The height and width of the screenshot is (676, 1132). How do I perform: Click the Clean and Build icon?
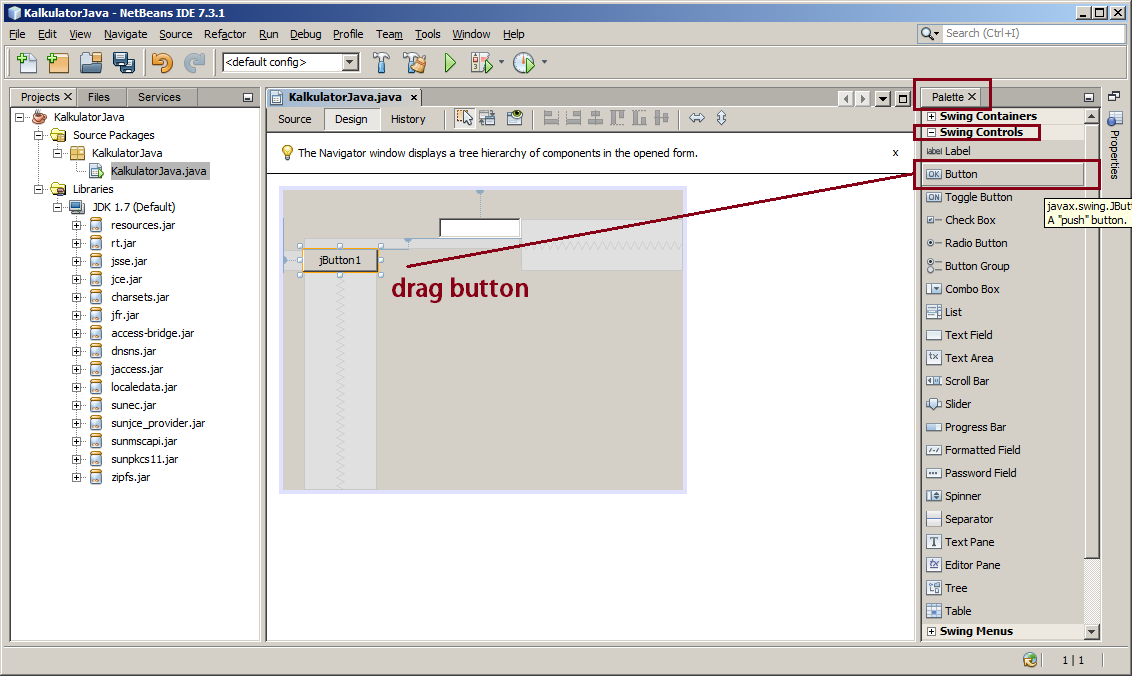[414, 63]
